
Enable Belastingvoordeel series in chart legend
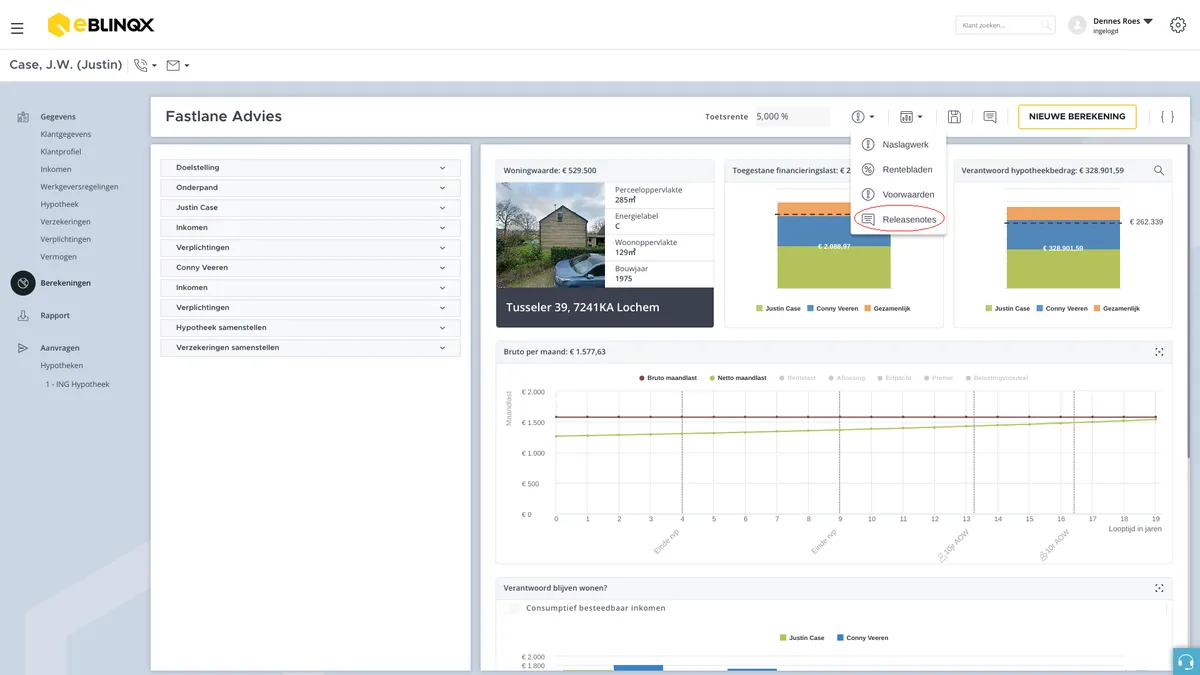pyautogui.click(x=995, y=378)
